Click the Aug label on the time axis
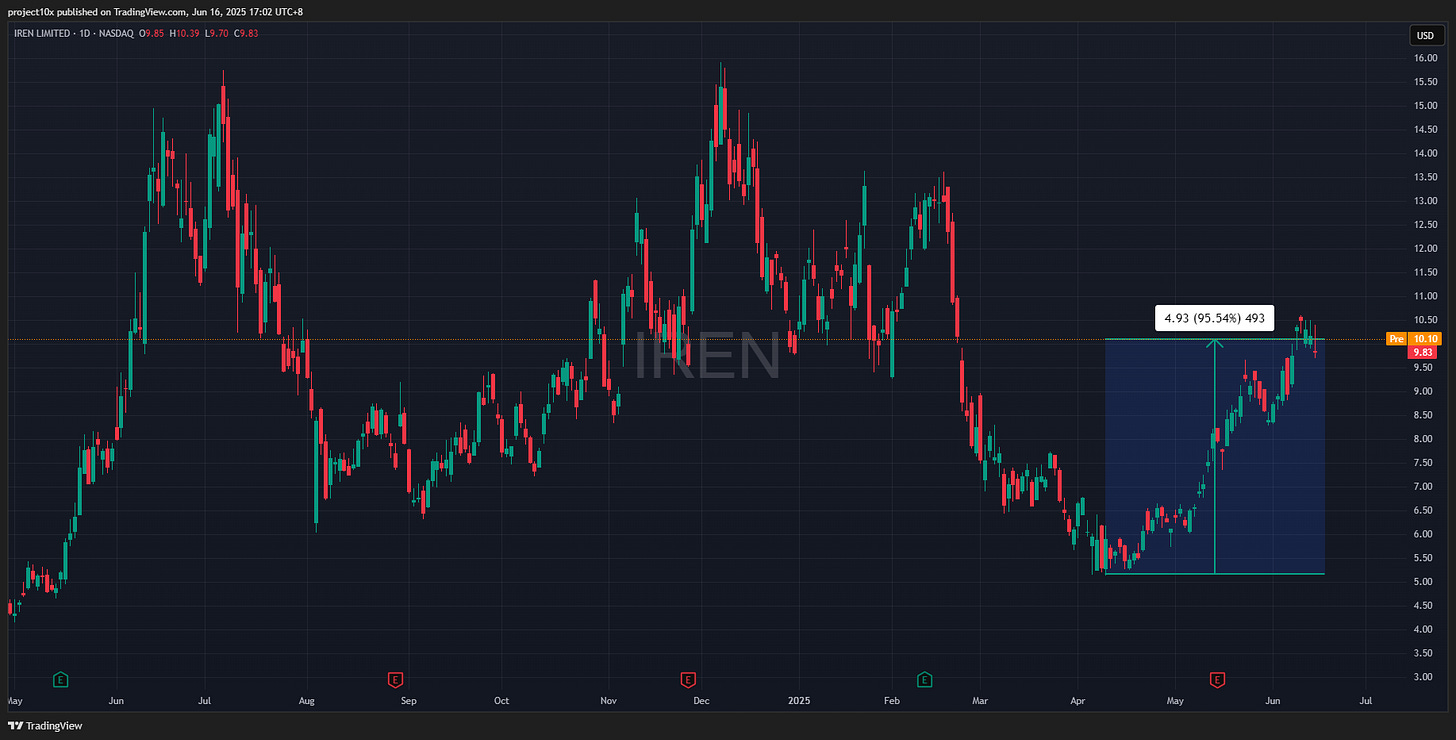The height and width of the screenshot is (740, 1456). (308, 702)
